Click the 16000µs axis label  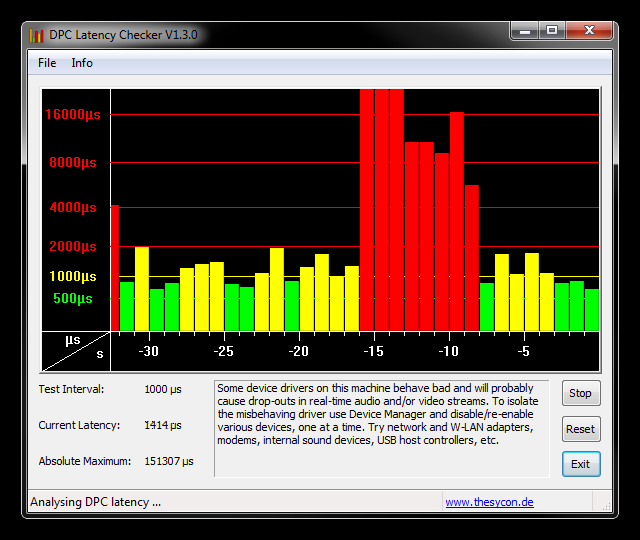coord(73,114)
